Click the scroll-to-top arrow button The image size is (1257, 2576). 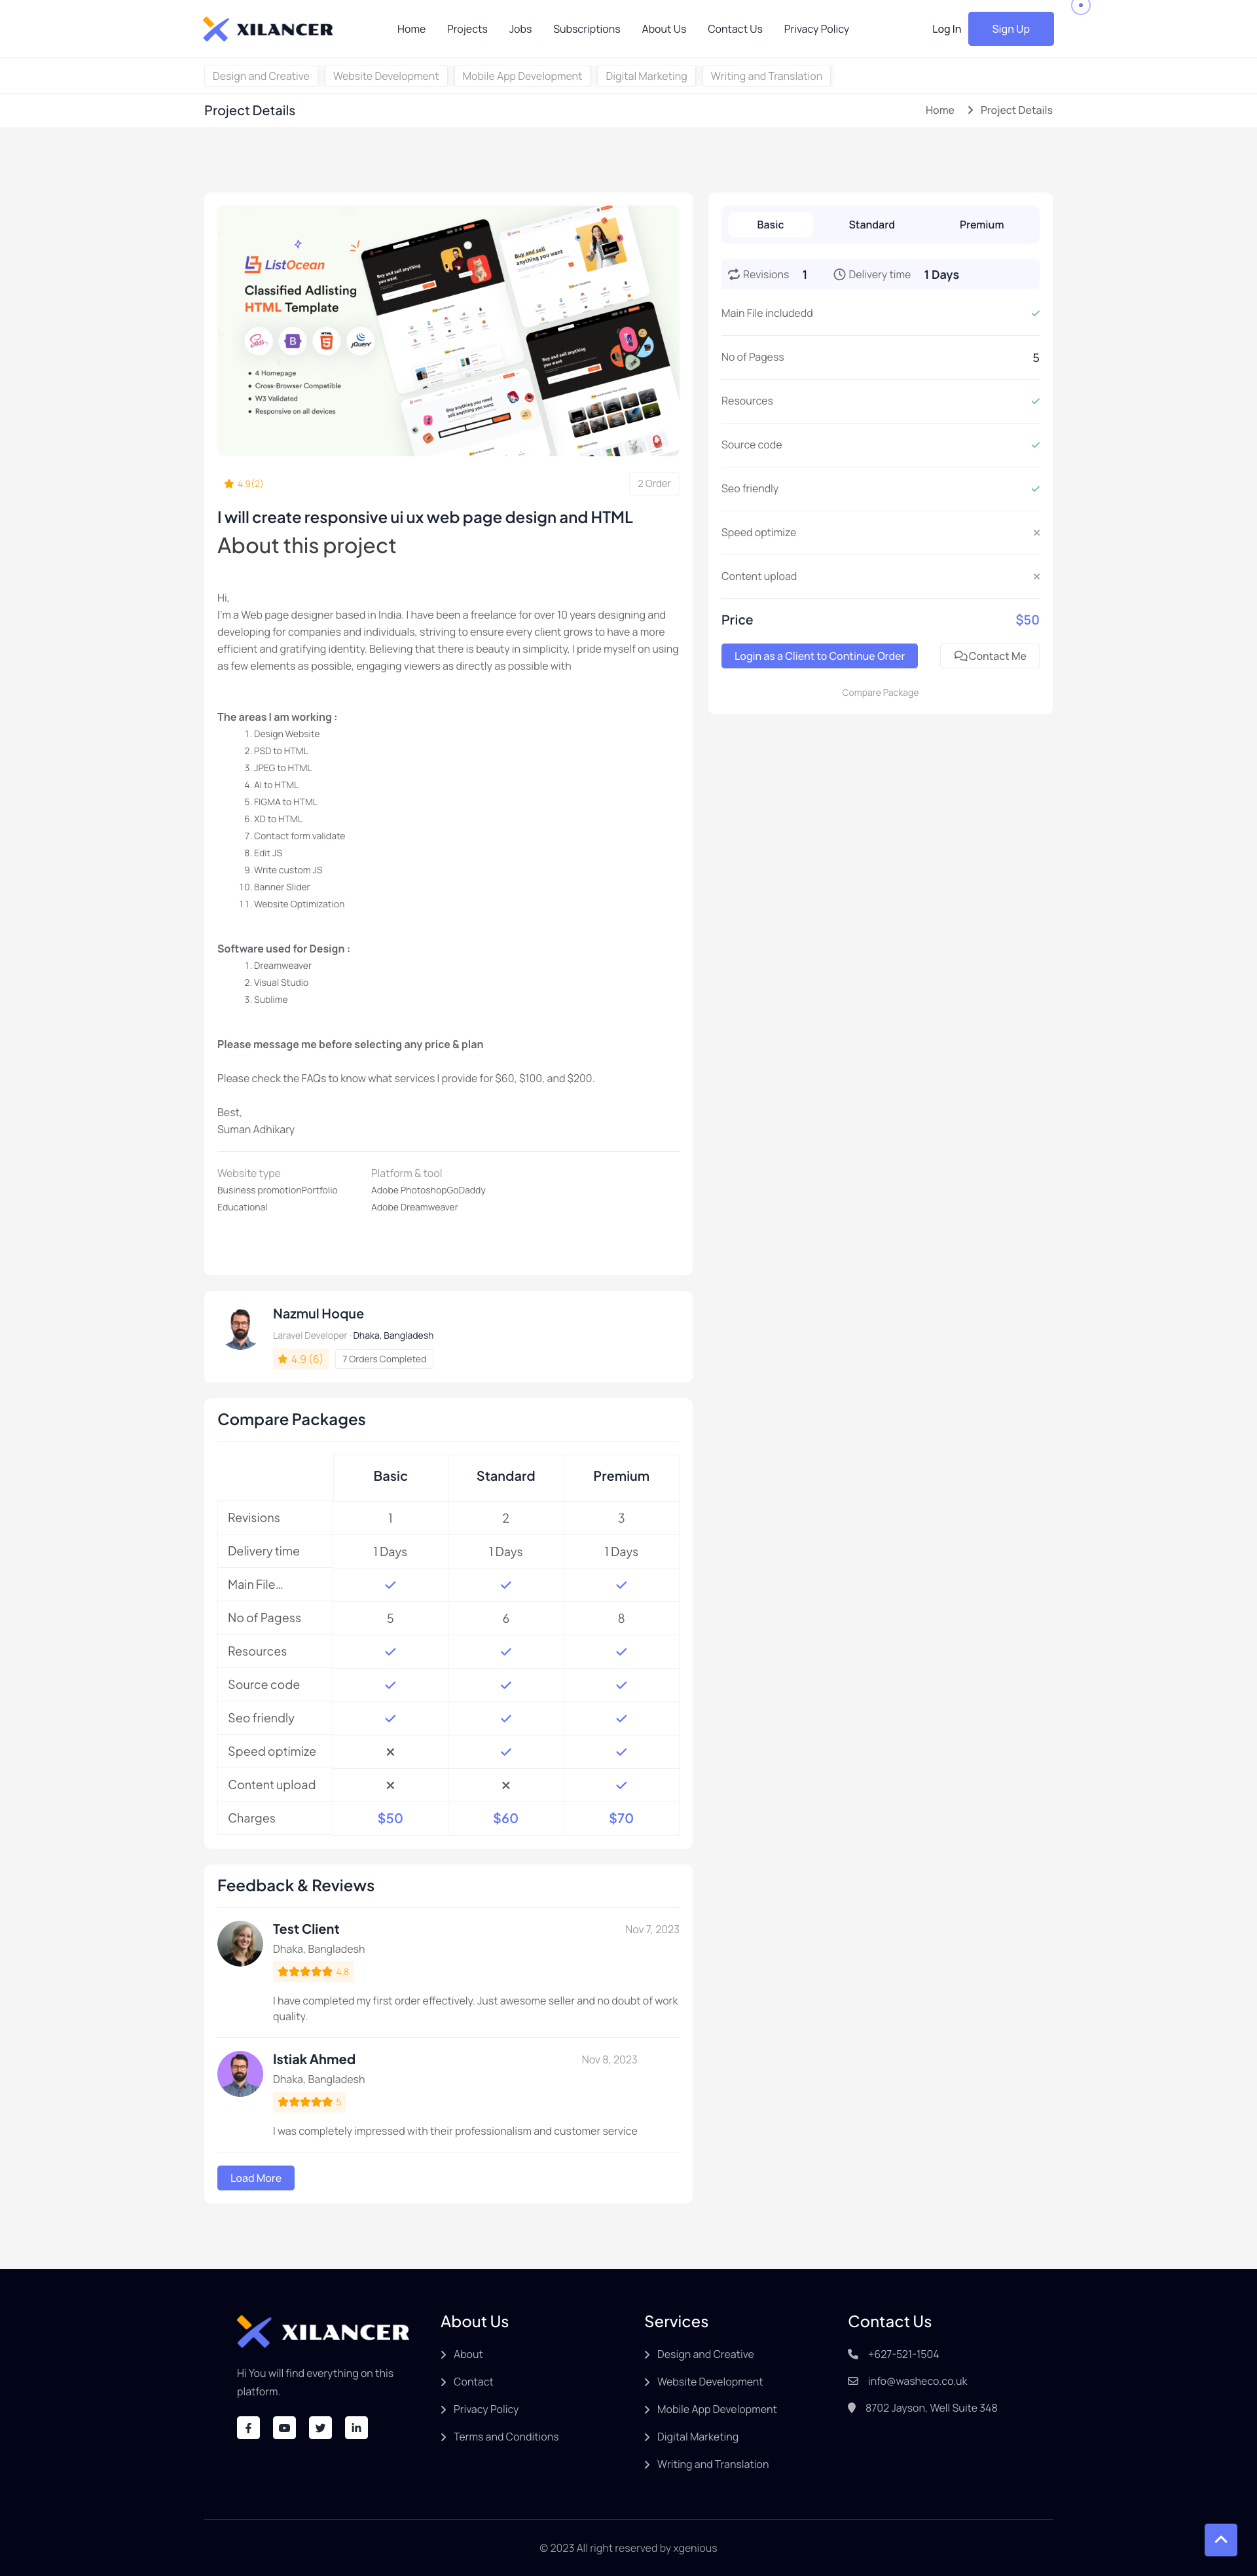[x=1220, y=2539]
